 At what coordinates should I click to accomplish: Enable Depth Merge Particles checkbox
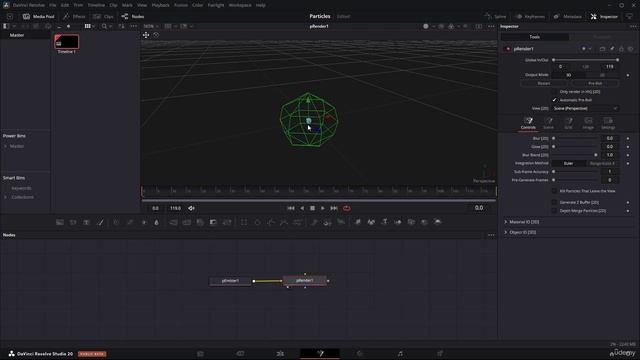coord(554,211)
